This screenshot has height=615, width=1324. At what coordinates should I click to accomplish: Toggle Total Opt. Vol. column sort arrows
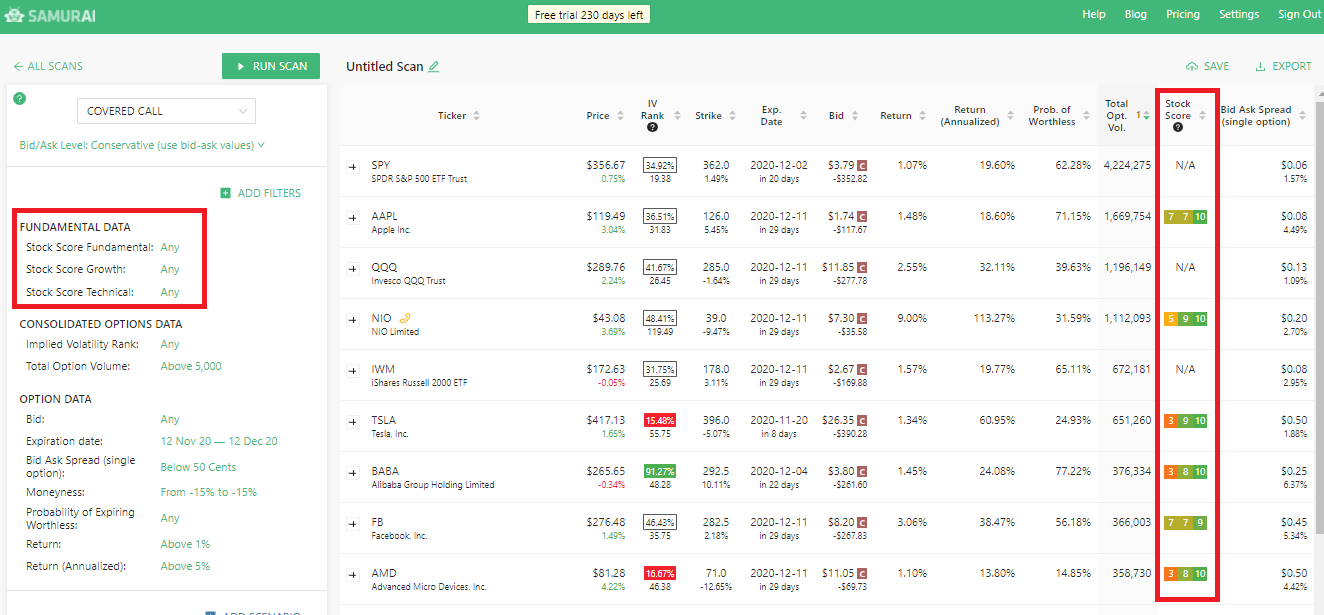coord(1146,116)
